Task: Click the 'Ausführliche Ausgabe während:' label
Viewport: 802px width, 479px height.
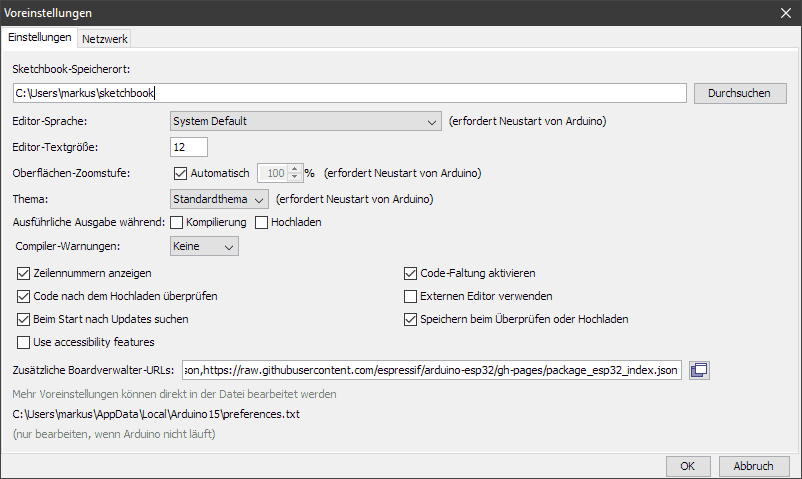Action: (x=88, y=222)
